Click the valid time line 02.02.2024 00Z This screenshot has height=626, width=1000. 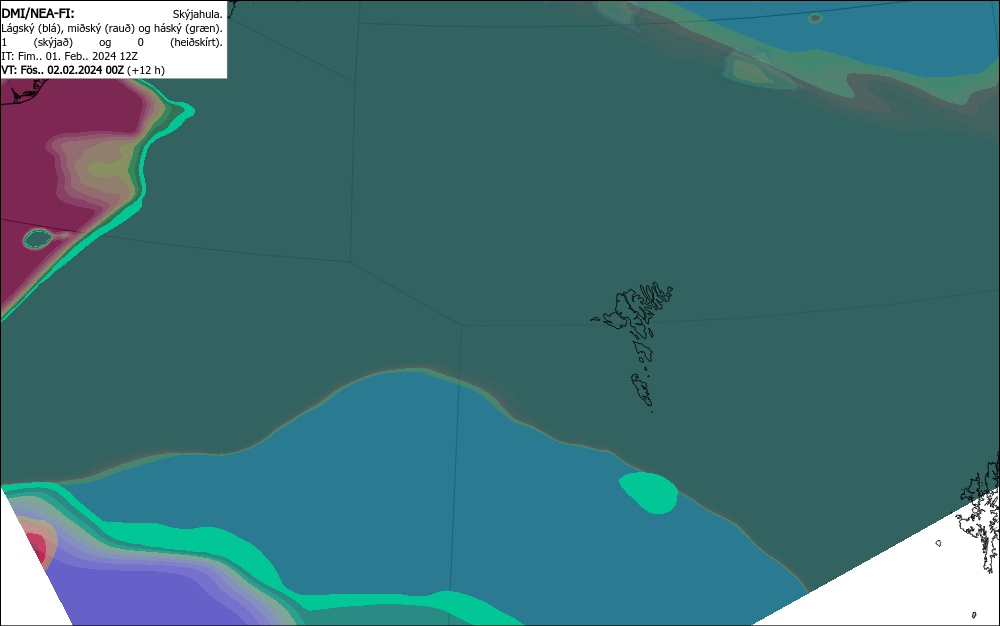click(83, 70)
